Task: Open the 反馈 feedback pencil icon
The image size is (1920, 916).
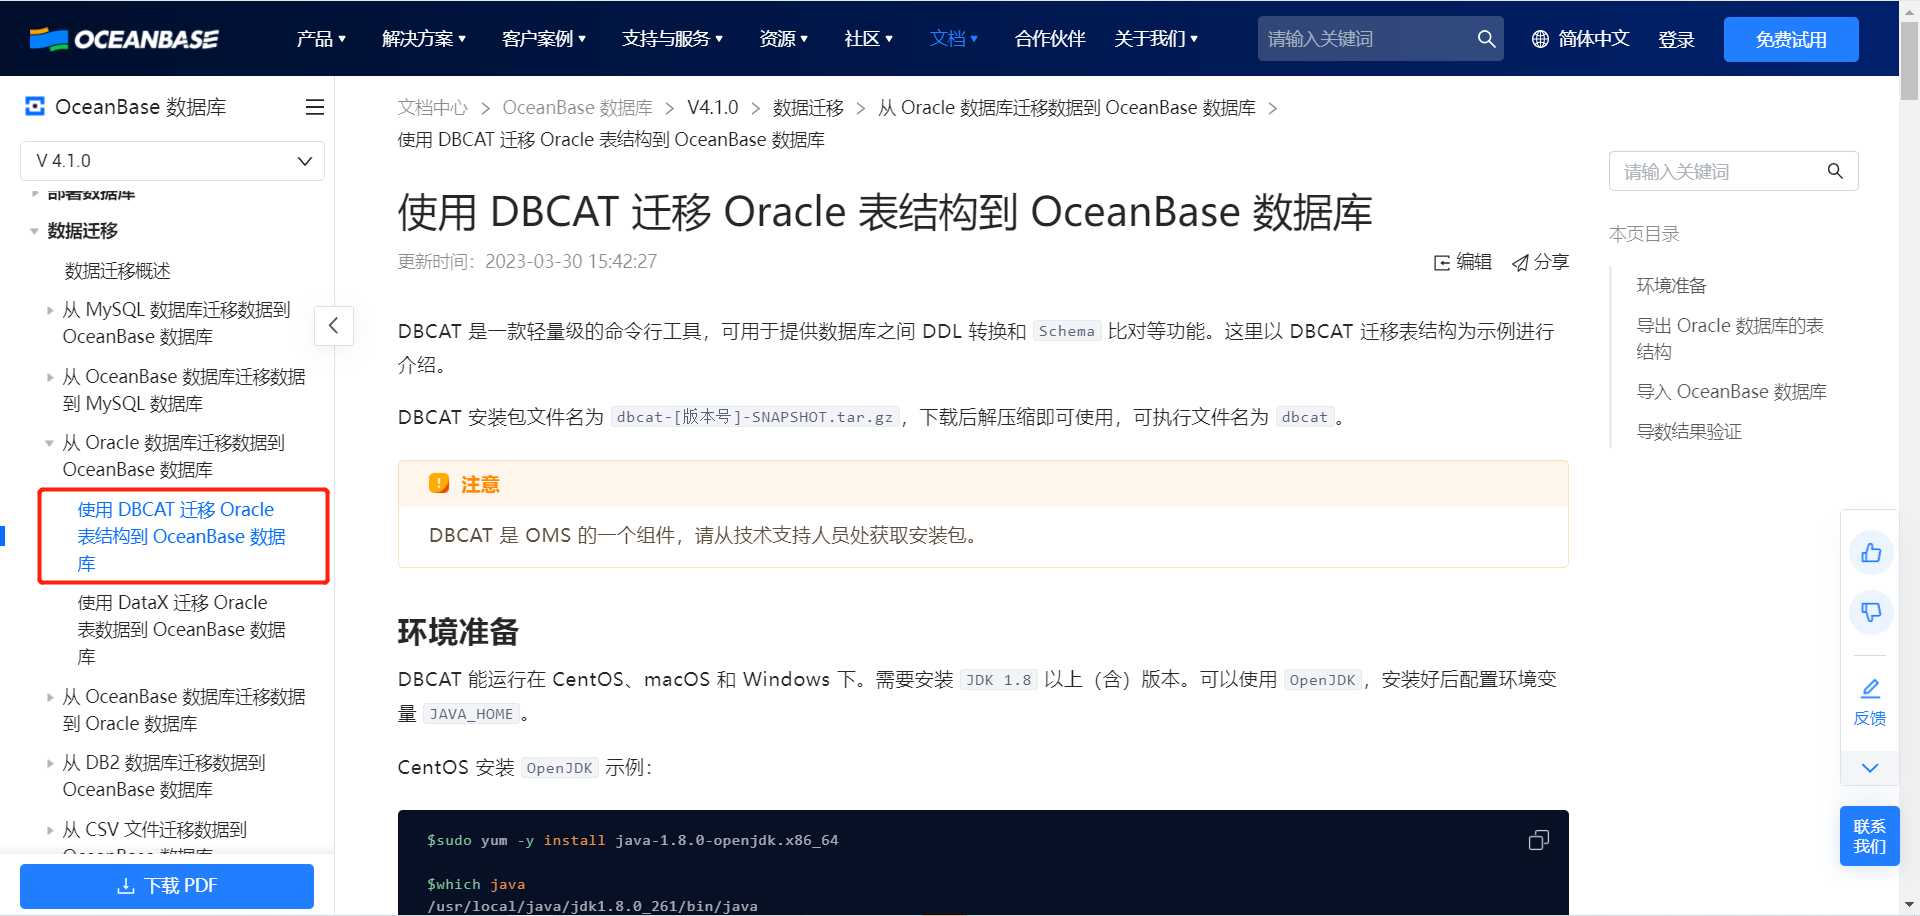Action: pos(1870,688)
